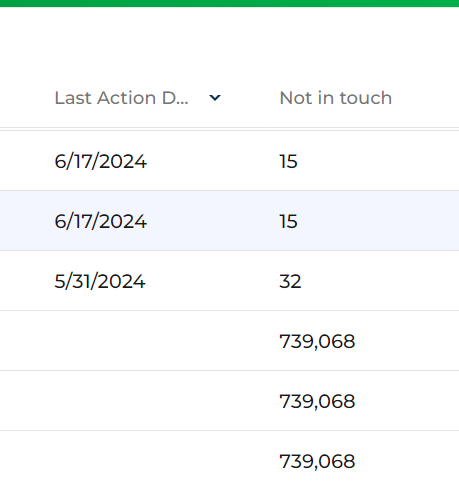Screen dimensions: 459x483
Task: Click the second 739,068 value
Action: coord(317,402)
